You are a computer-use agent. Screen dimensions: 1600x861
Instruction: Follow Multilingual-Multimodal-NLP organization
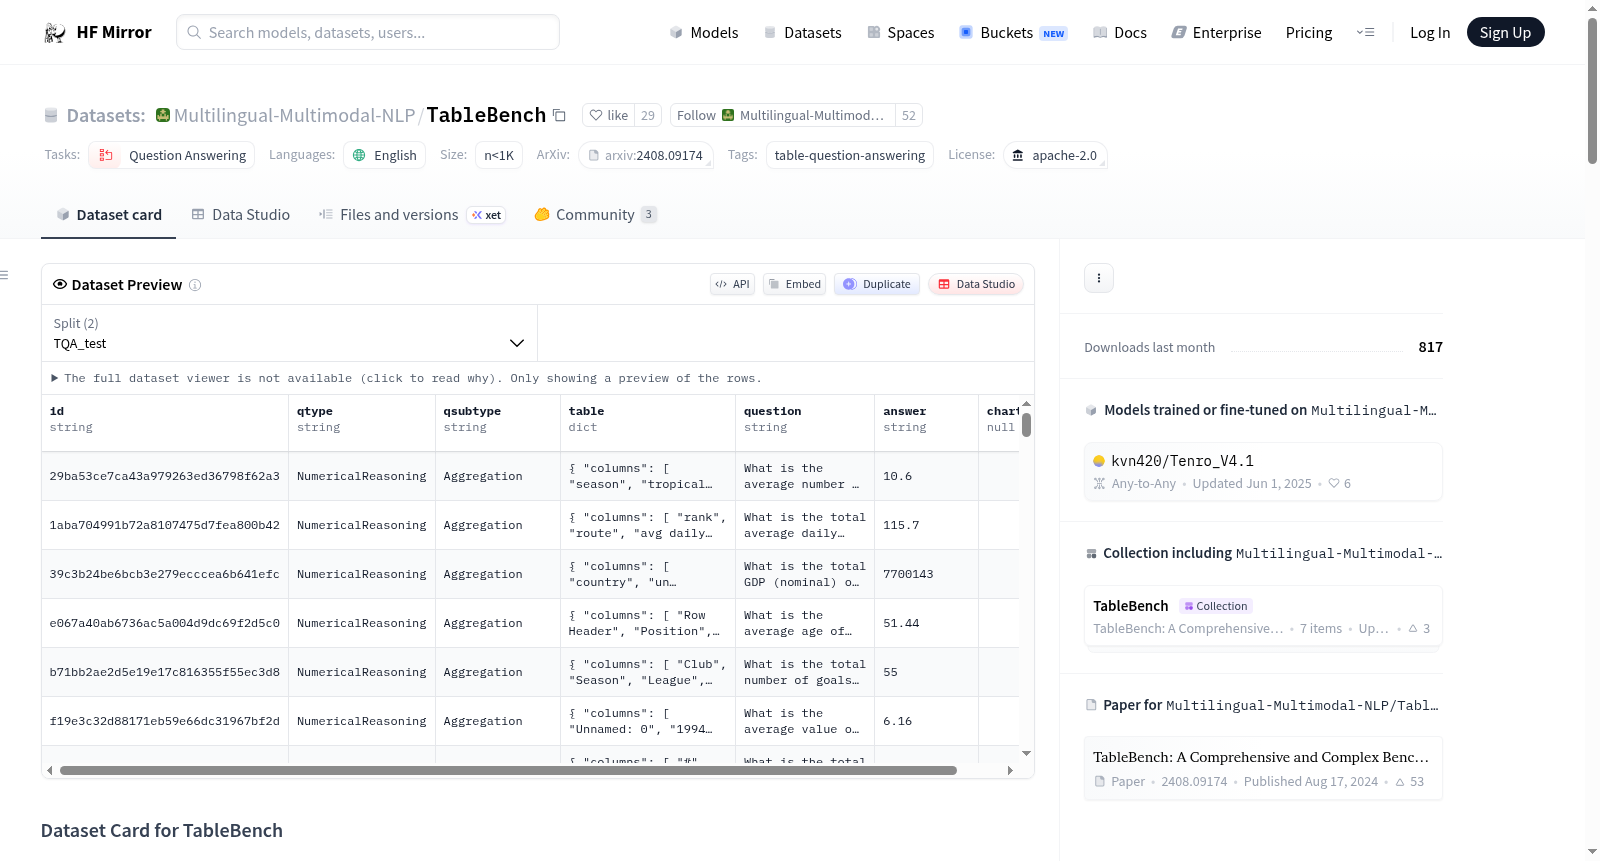pyautogui.click(x=782, y=116)
